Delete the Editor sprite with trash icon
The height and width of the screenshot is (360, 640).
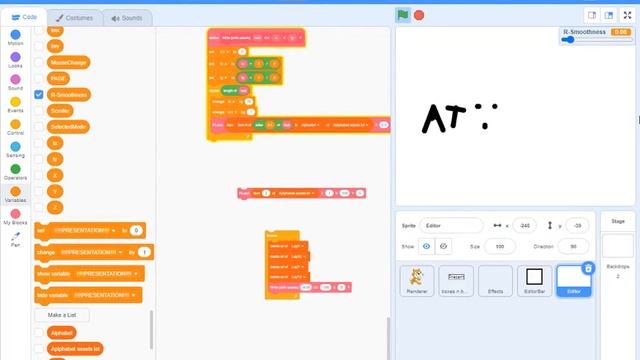click(588, 268)
